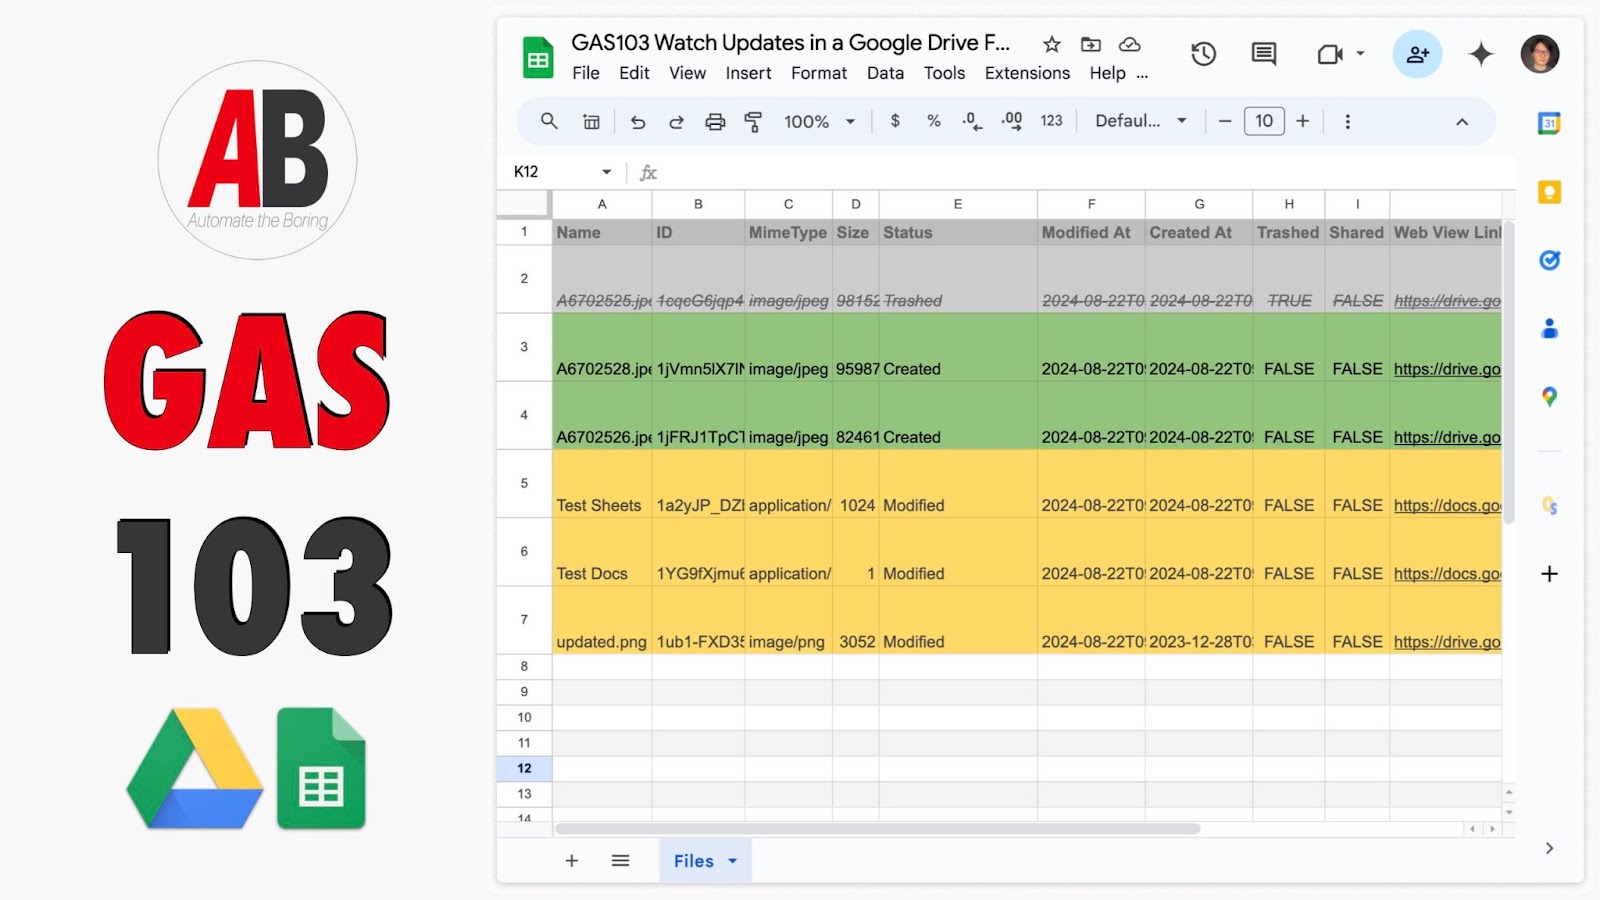
Task: Open the Help menu
Action: (1107, 73)
